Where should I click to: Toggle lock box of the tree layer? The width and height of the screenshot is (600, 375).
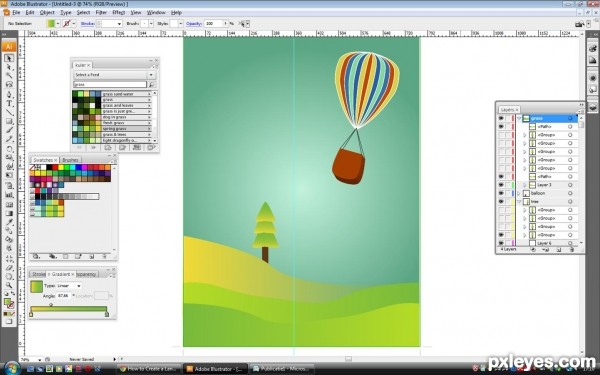tap(508, 202)
